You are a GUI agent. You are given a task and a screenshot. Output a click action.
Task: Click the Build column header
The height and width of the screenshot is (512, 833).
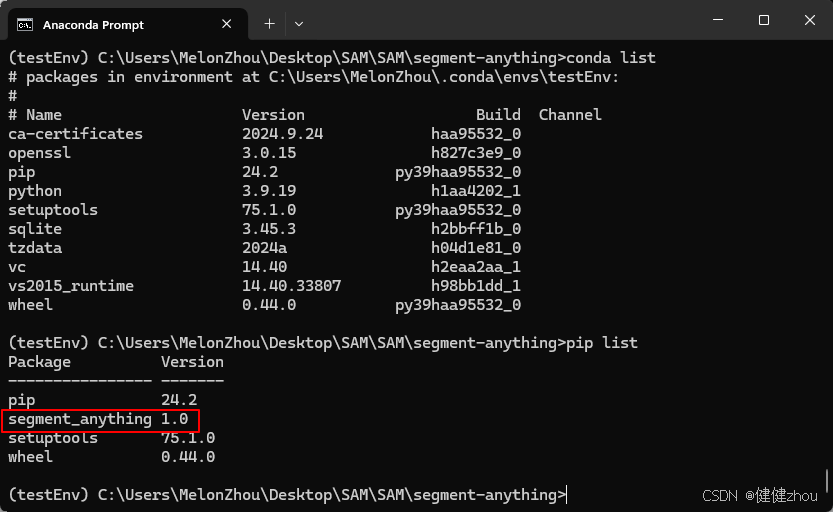coord(498,115)
